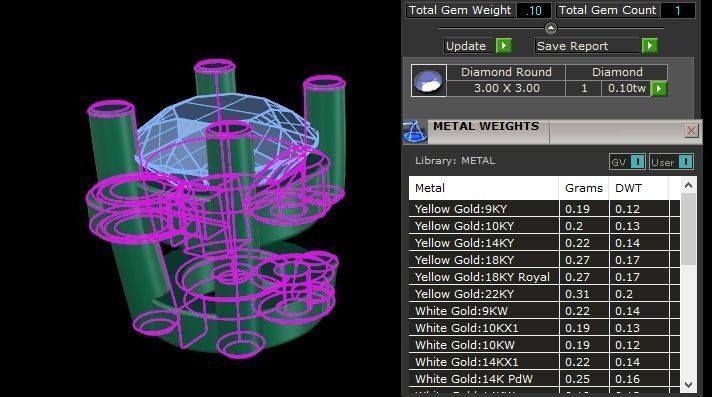Select the Yellow Gold:22KY row
The image size is (712, 397).
coord(544,294)
